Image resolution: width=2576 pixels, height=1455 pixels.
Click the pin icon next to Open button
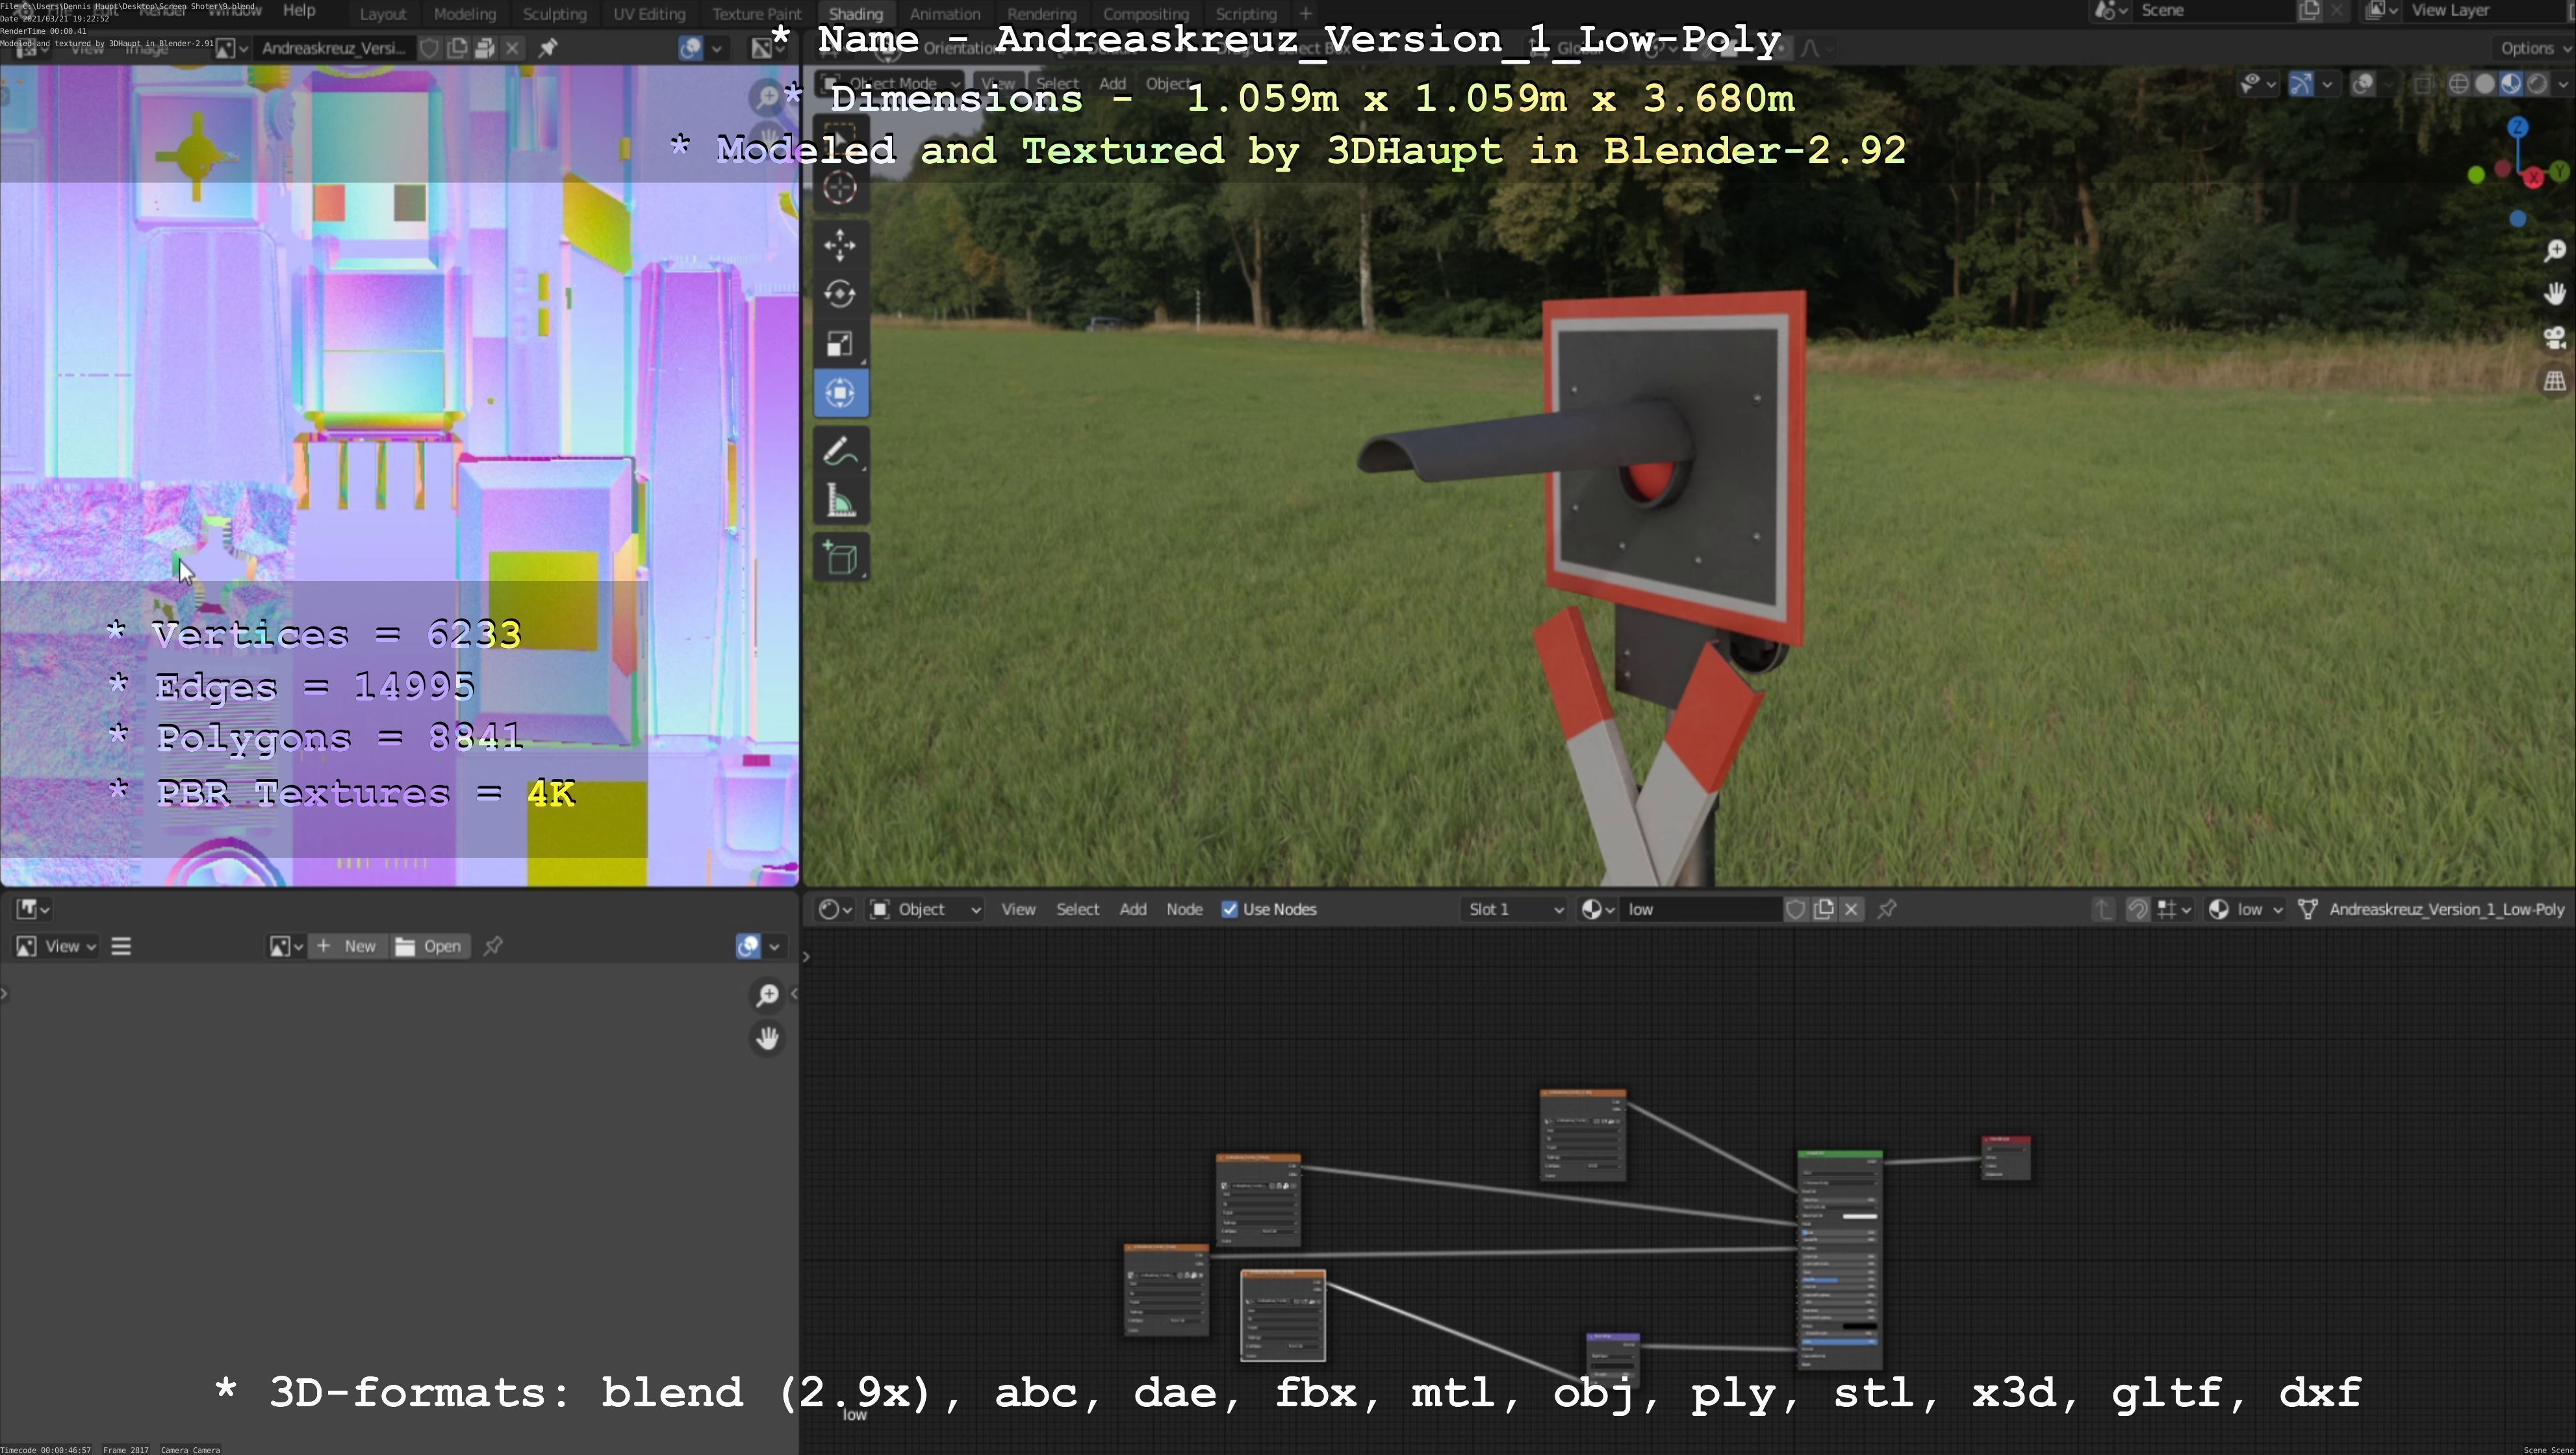click(493, 946)
